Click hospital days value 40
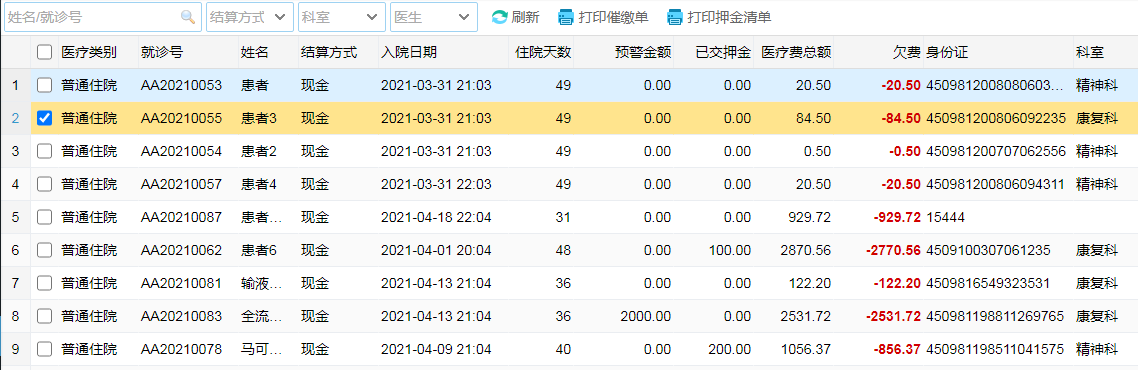 [x=563, y=349]
